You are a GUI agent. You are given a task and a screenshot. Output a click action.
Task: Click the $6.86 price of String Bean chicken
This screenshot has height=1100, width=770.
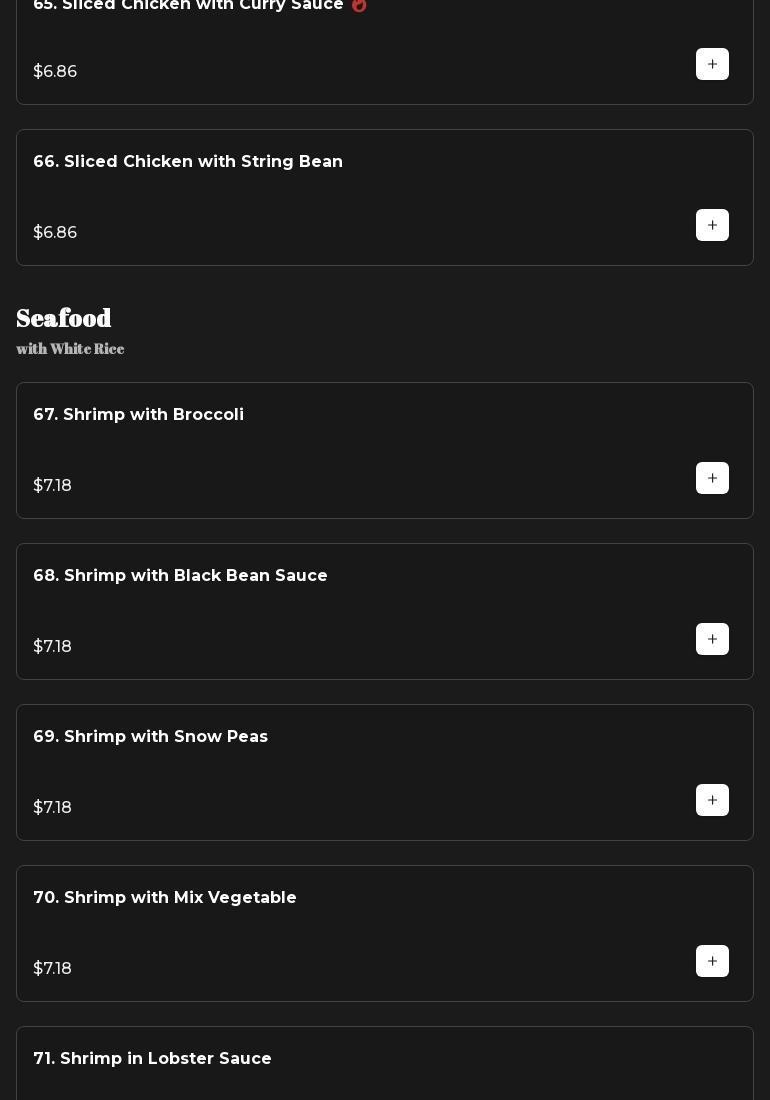55,233
